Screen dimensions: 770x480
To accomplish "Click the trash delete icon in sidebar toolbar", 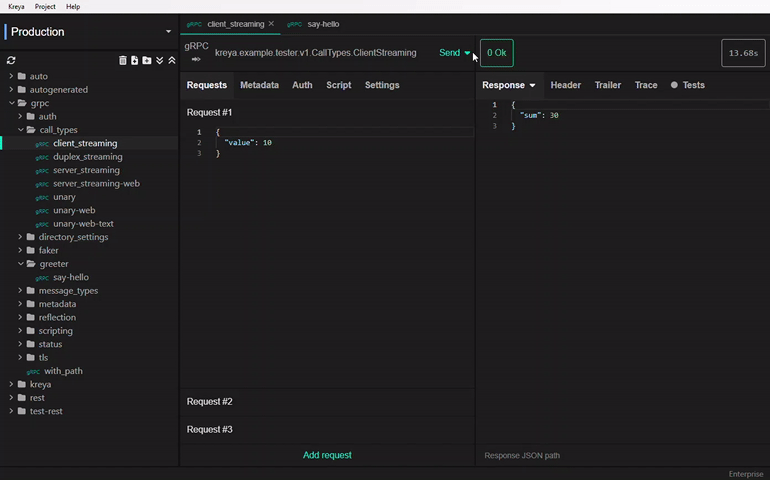I will pos(123,60).
